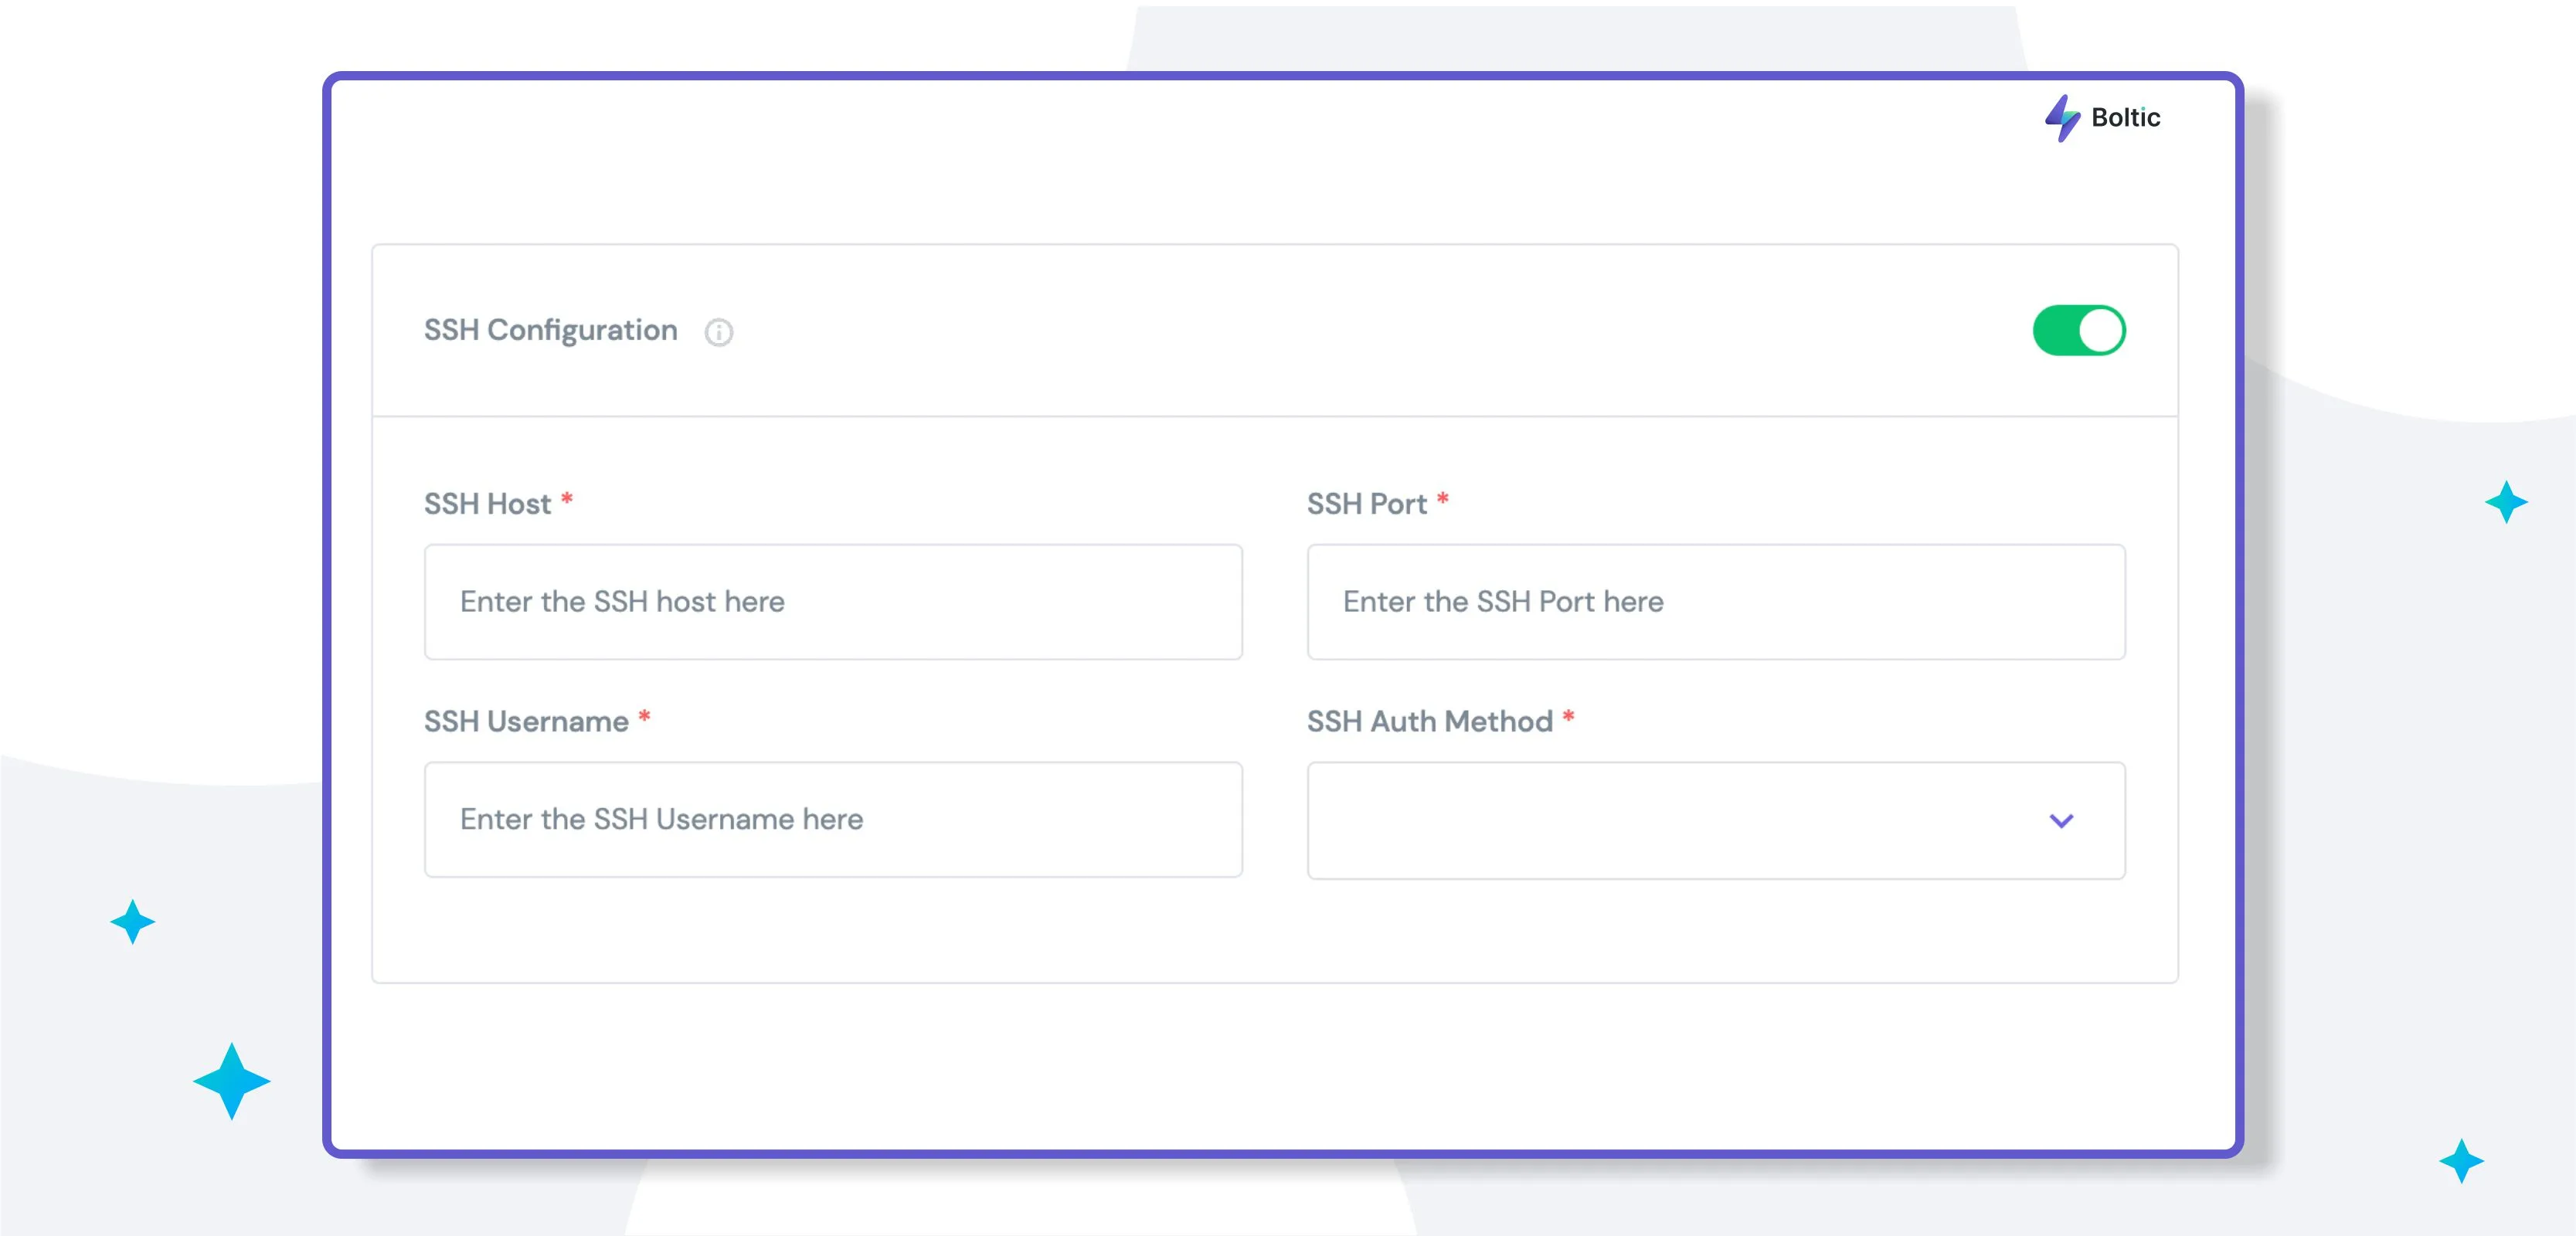
Task: Focus the Enter the SSH Port here field
Action: coord(1716,602)
